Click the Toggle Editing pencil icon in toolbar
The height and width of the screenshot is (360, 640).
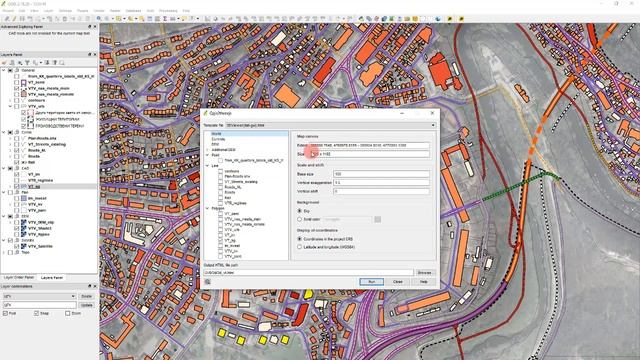point(14,19)
